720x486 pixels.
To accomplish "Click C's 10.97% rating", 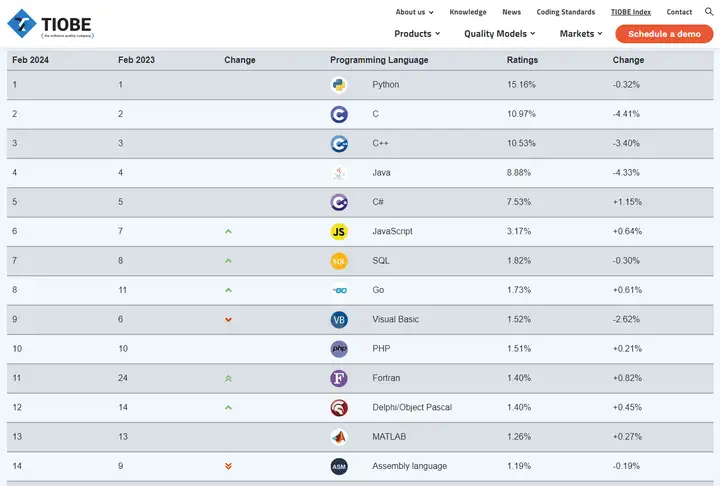I will pos(521,114).
